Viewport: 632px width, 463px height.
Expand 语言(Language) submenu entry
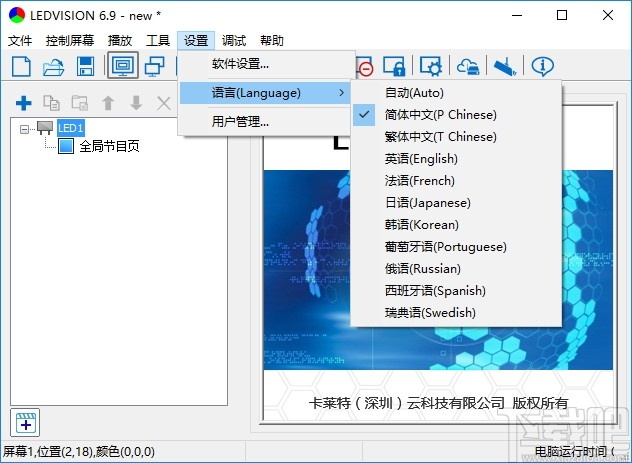click(x=266, y=93)
